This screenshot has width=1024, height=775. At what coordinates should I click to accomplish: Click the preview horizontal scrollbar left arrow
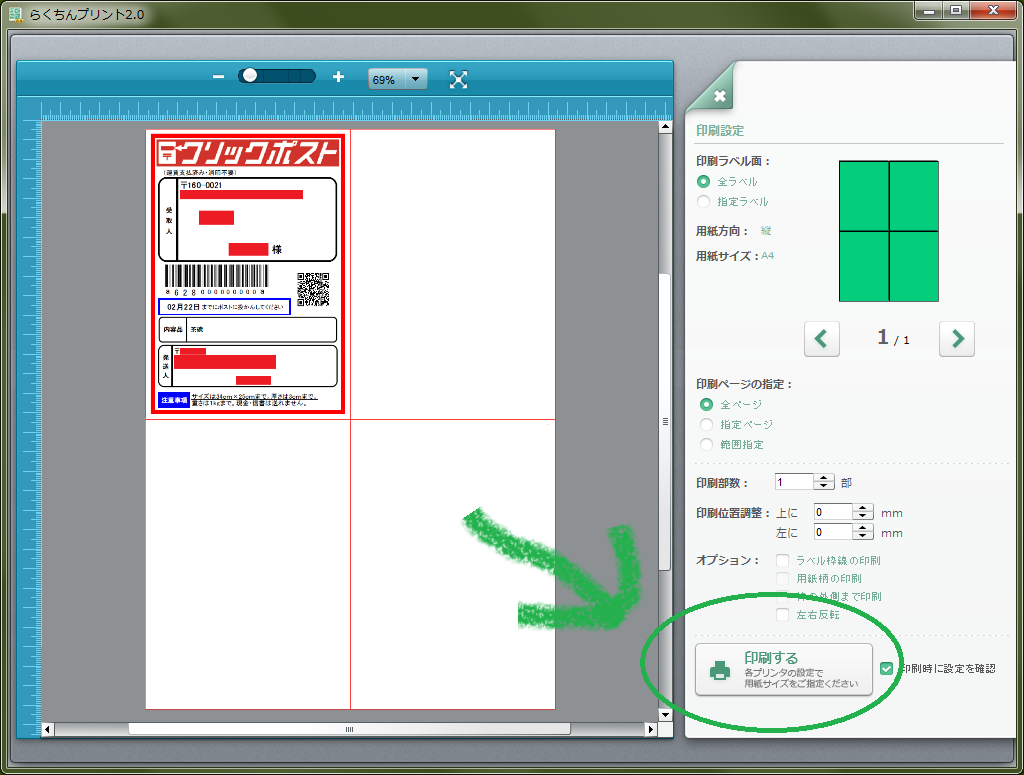click(47, 729)
